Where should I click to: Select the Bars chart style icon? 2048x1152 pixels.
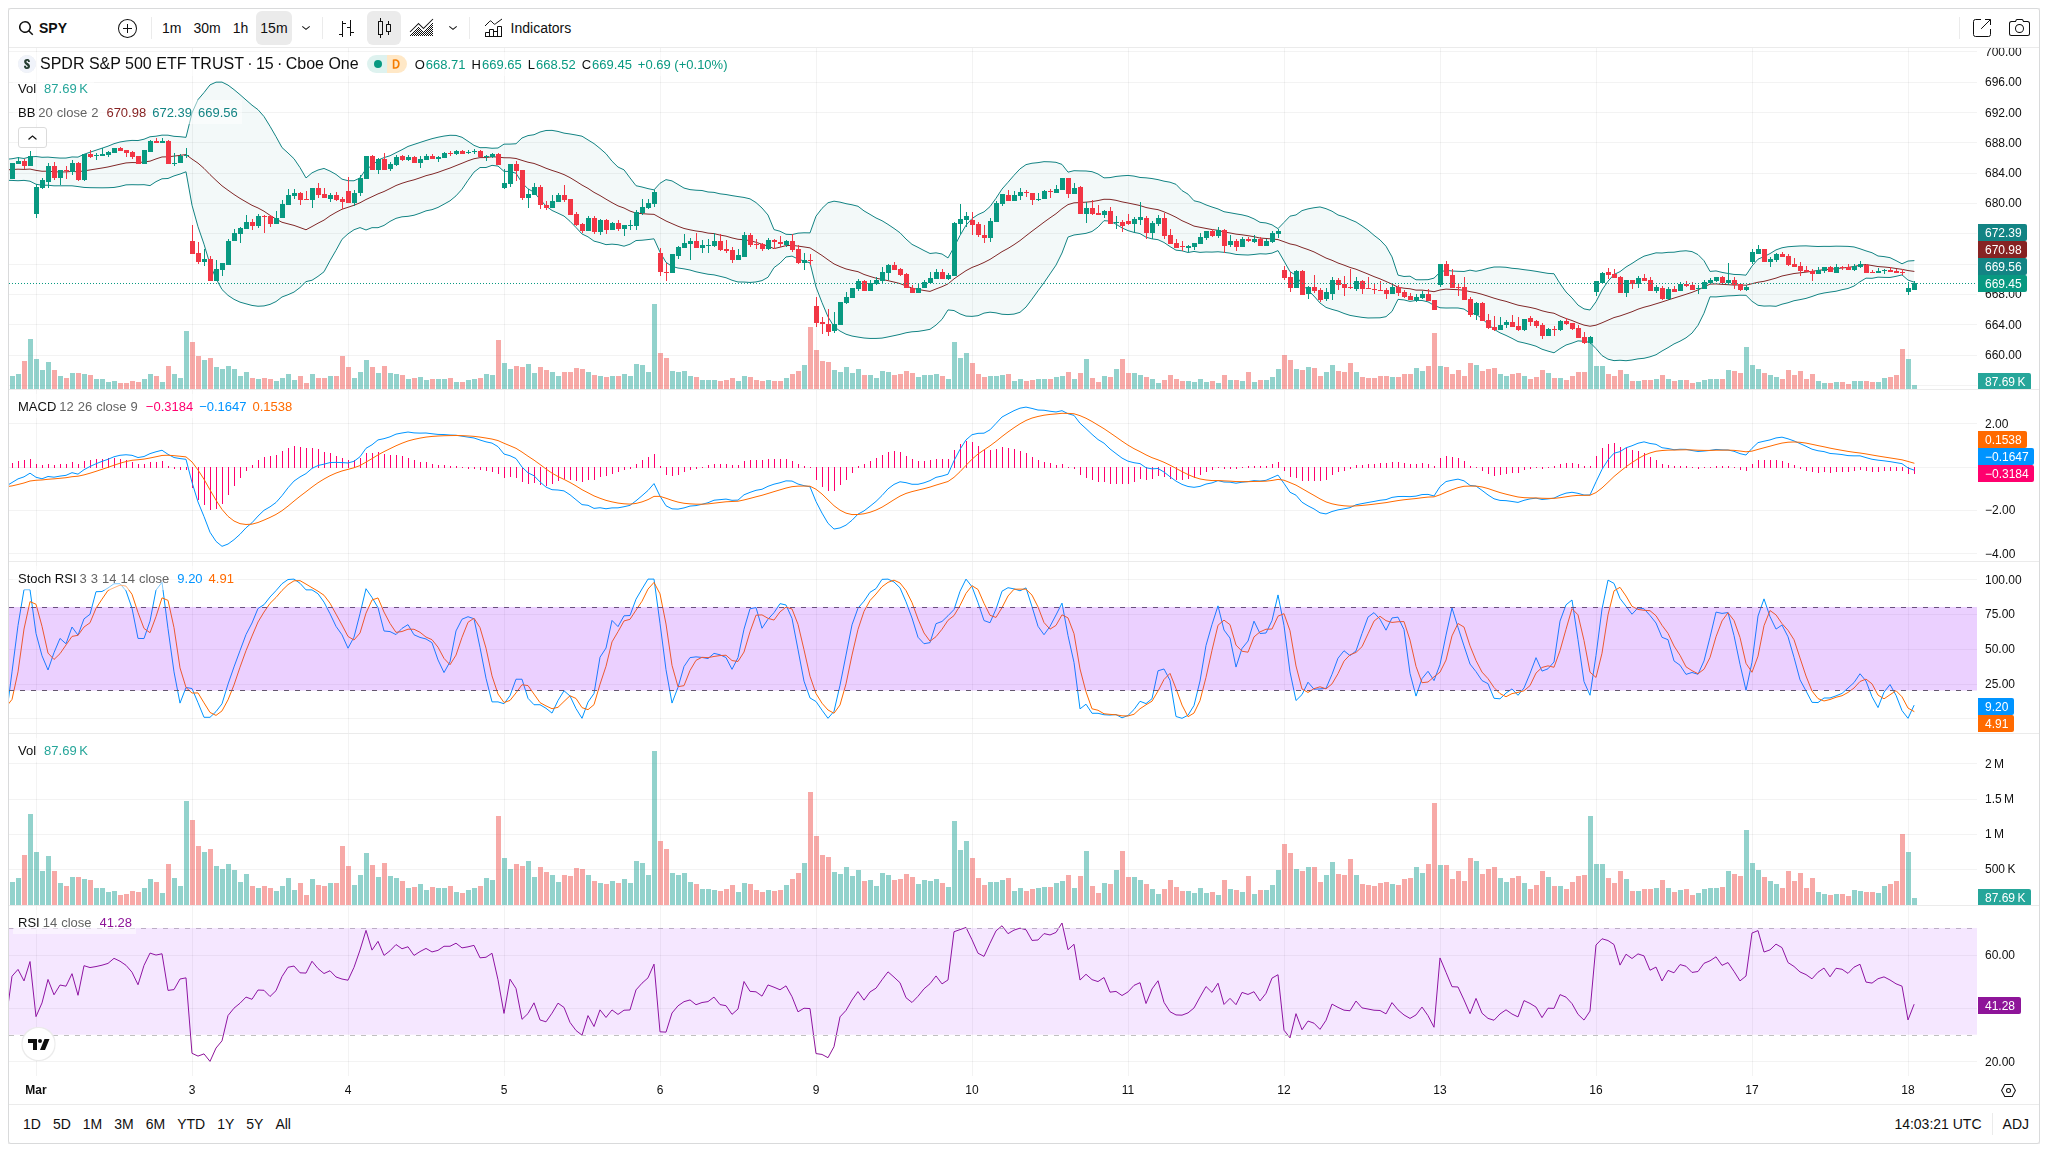click(346, 28)
